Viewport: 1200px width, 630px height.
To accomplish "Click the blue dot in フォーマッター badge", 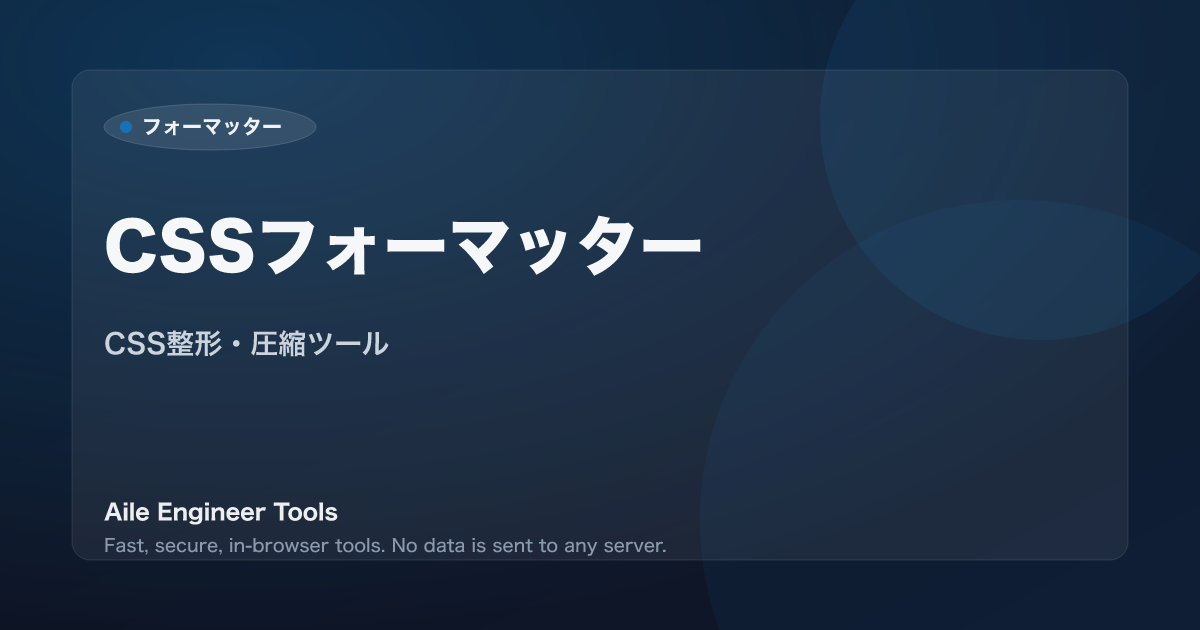I will (126, 127).
